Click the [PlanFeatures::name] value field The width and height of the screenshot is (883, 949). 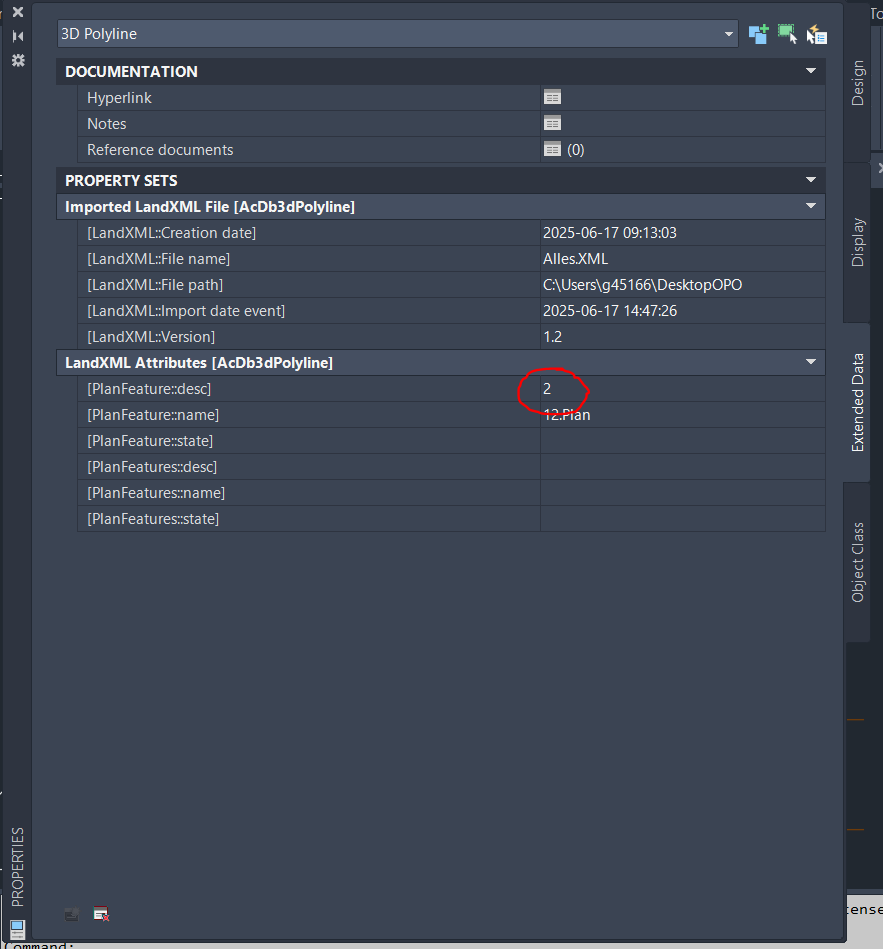pos(683,493)
